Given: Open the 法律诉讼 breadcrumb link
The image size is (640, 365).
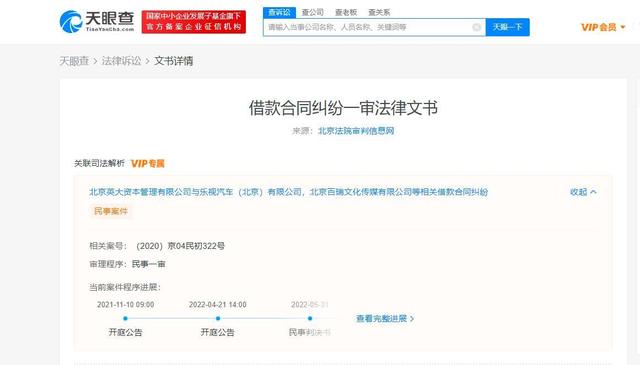Looking at the screenshot, I should (x=121, y=61).
